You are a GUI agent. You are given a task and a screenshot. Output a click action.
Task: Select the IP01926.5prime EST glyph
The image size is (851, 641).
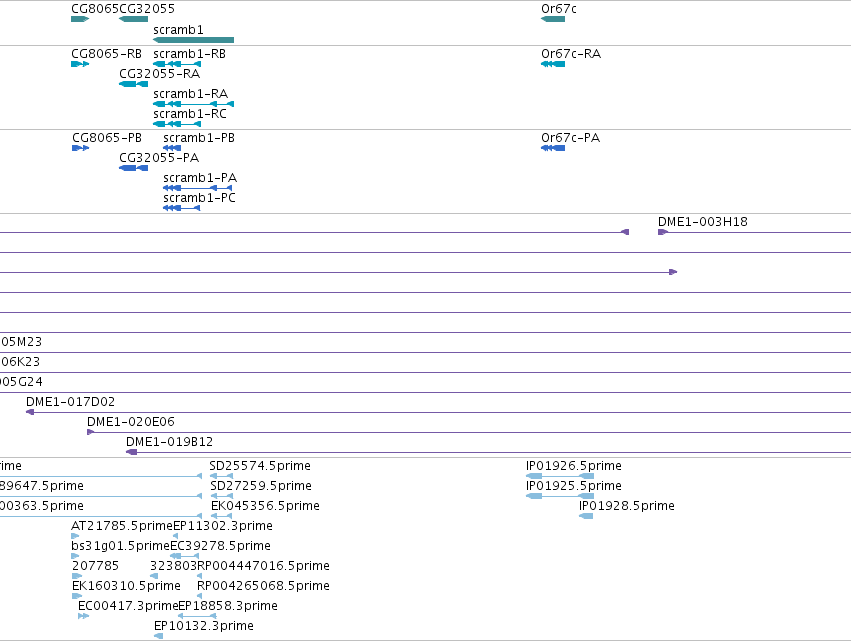(560, 476)
